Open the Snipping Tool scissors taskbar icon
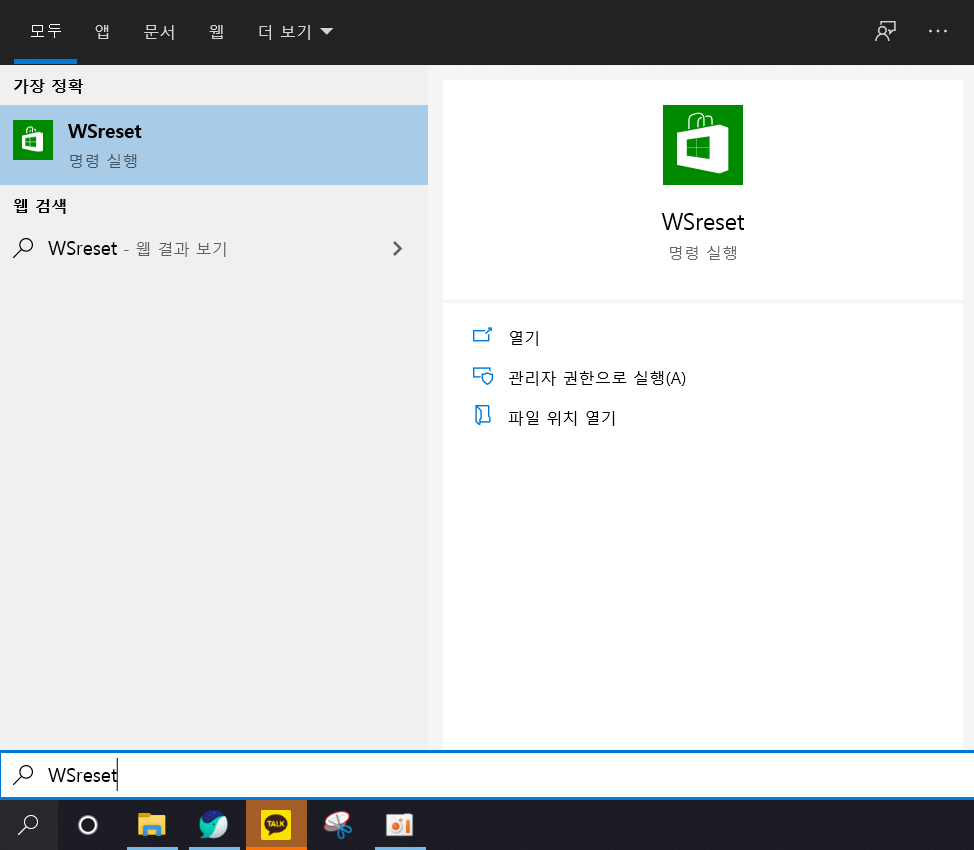This screenshot has height=850, width=974. coord(338,825)
